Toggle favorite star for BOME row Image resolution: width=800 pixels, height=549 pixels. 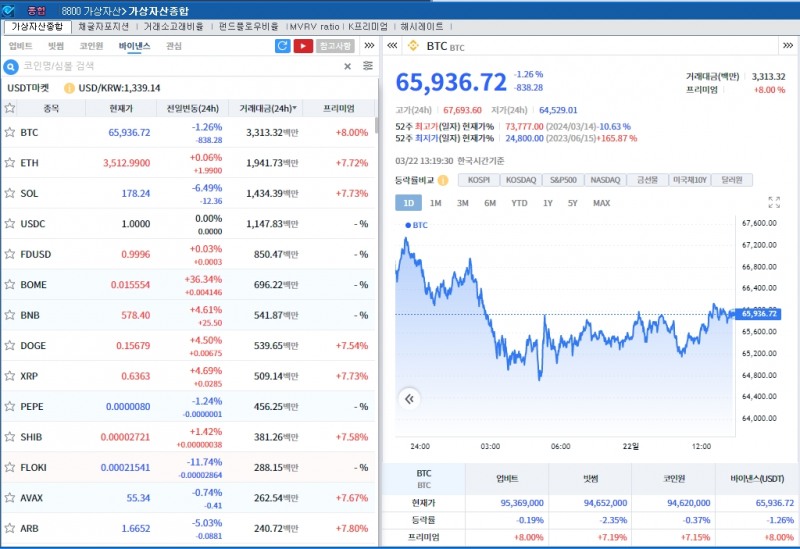point(10,285)
